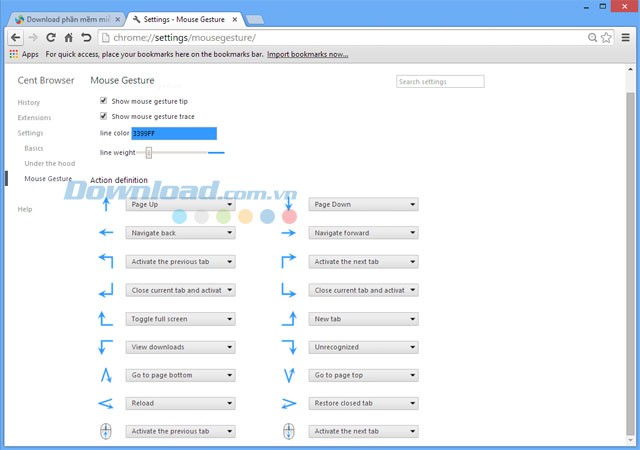Click the Settings item in the sidebar
Image resolution: width=640 pixels, height=450 pixels.
coord(30,133)
